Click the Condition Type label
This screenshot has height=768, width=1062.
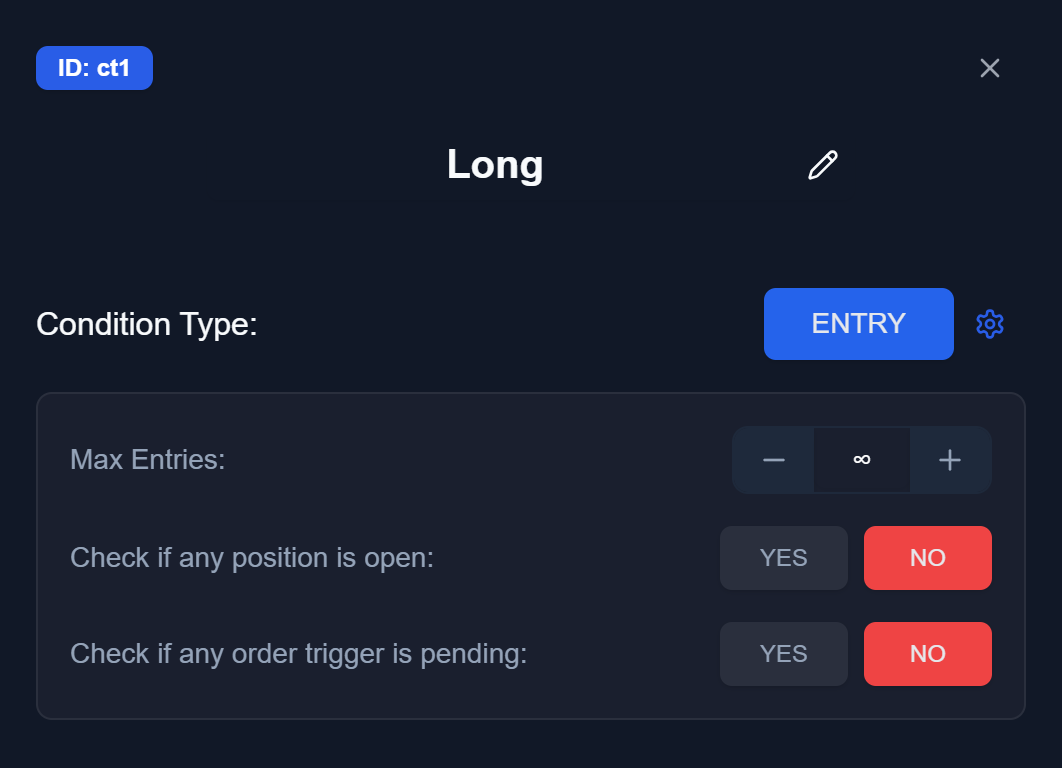pyautogui.click(x=147, y=324)
